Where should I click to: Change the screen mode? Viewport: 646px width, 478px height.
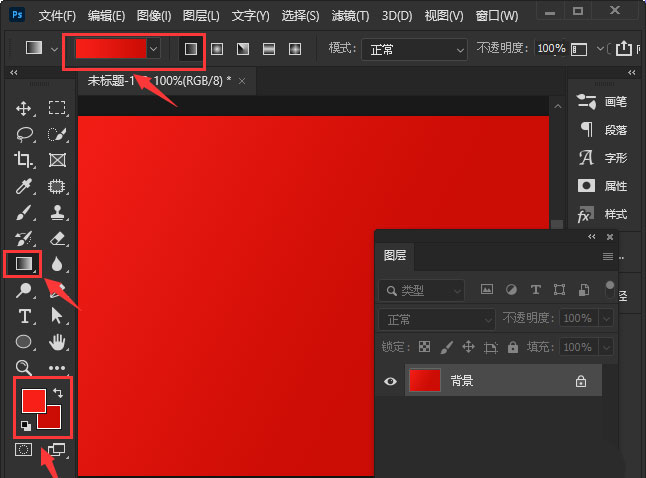point(56,449)
